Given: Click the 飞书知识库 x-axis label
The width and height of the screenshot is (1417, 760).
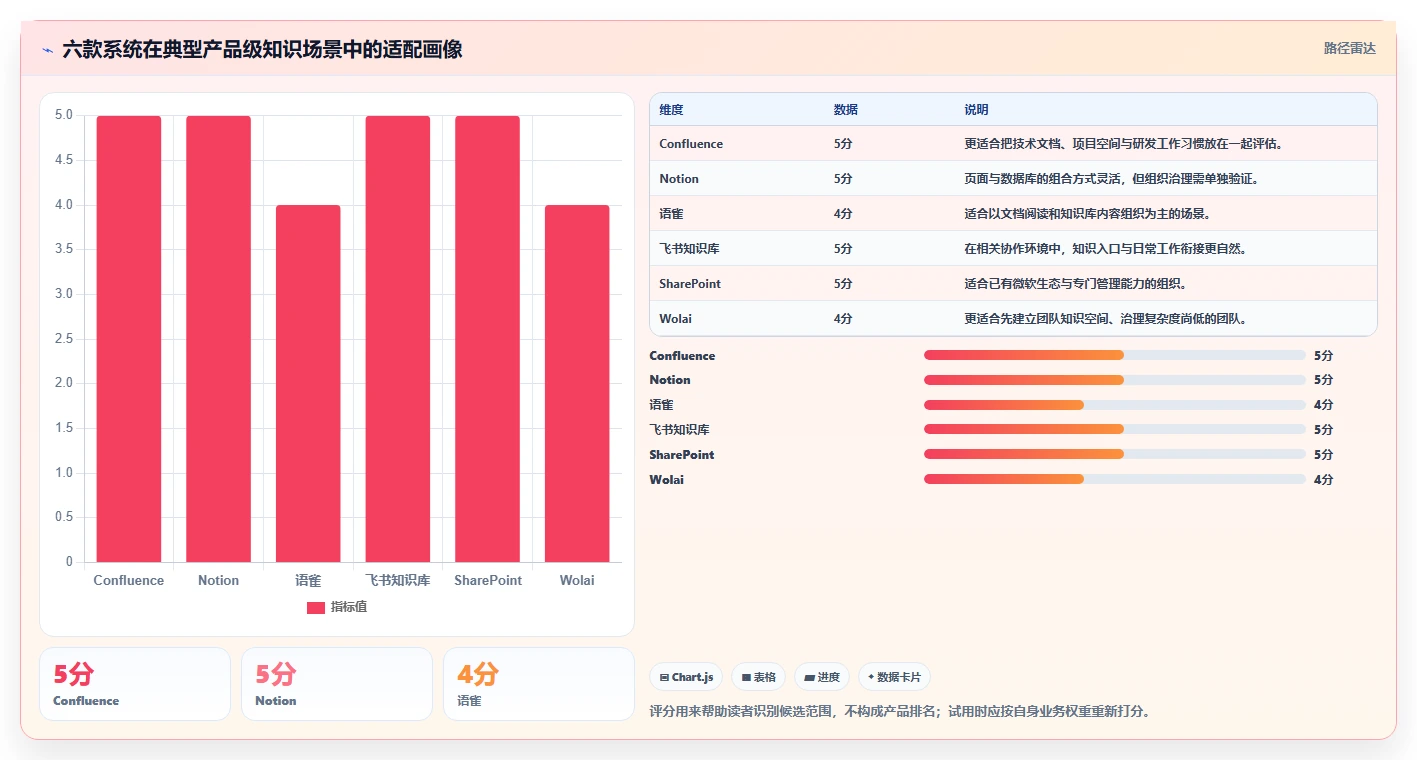Looking at the screenshot, I should [398, 581].
